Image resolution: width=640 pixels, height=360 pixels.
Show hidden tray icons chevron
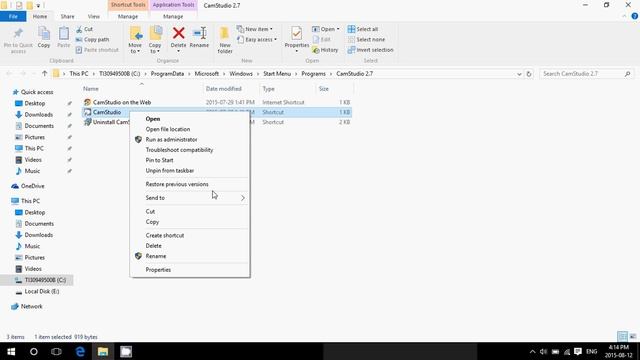point(532,351)
